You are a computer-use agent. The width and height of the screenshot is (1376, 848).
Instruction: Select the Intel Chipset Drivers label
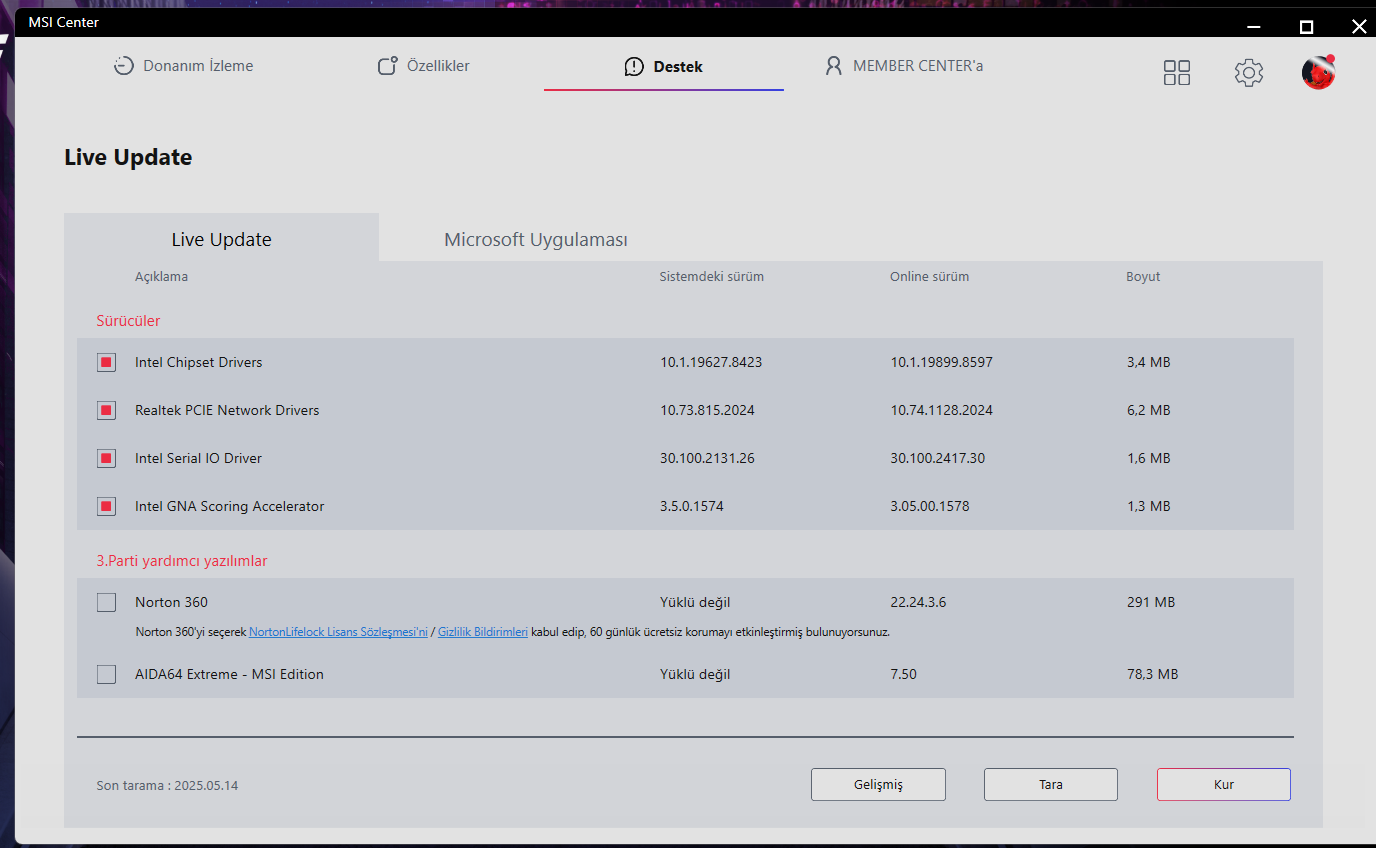click(199, 362)
